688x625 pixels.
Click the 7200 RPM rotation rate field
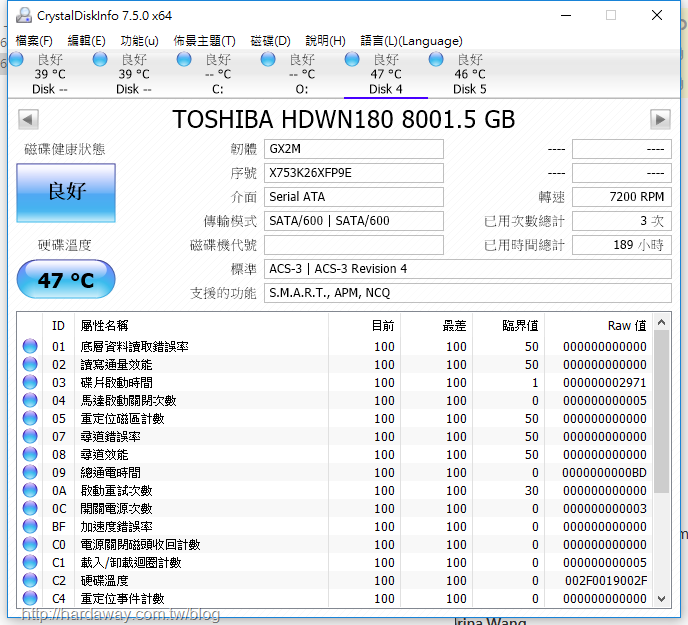pos(622,197)
